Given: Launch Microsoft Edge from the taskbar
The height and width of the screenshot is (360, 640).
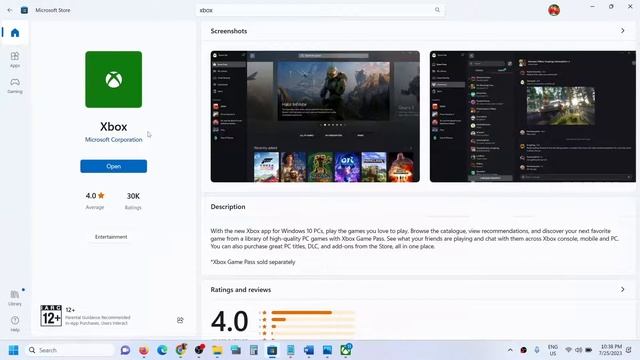Looking at the screenshot, I should (162, 350).
